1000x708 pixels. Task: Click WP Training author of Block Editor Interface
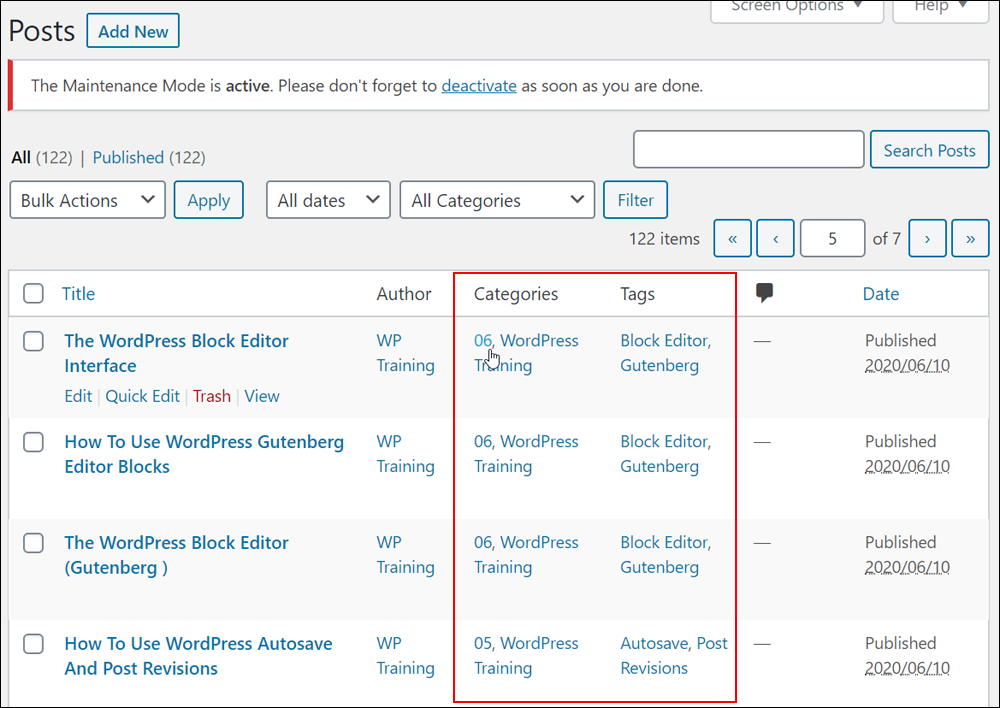click(405, 353)
